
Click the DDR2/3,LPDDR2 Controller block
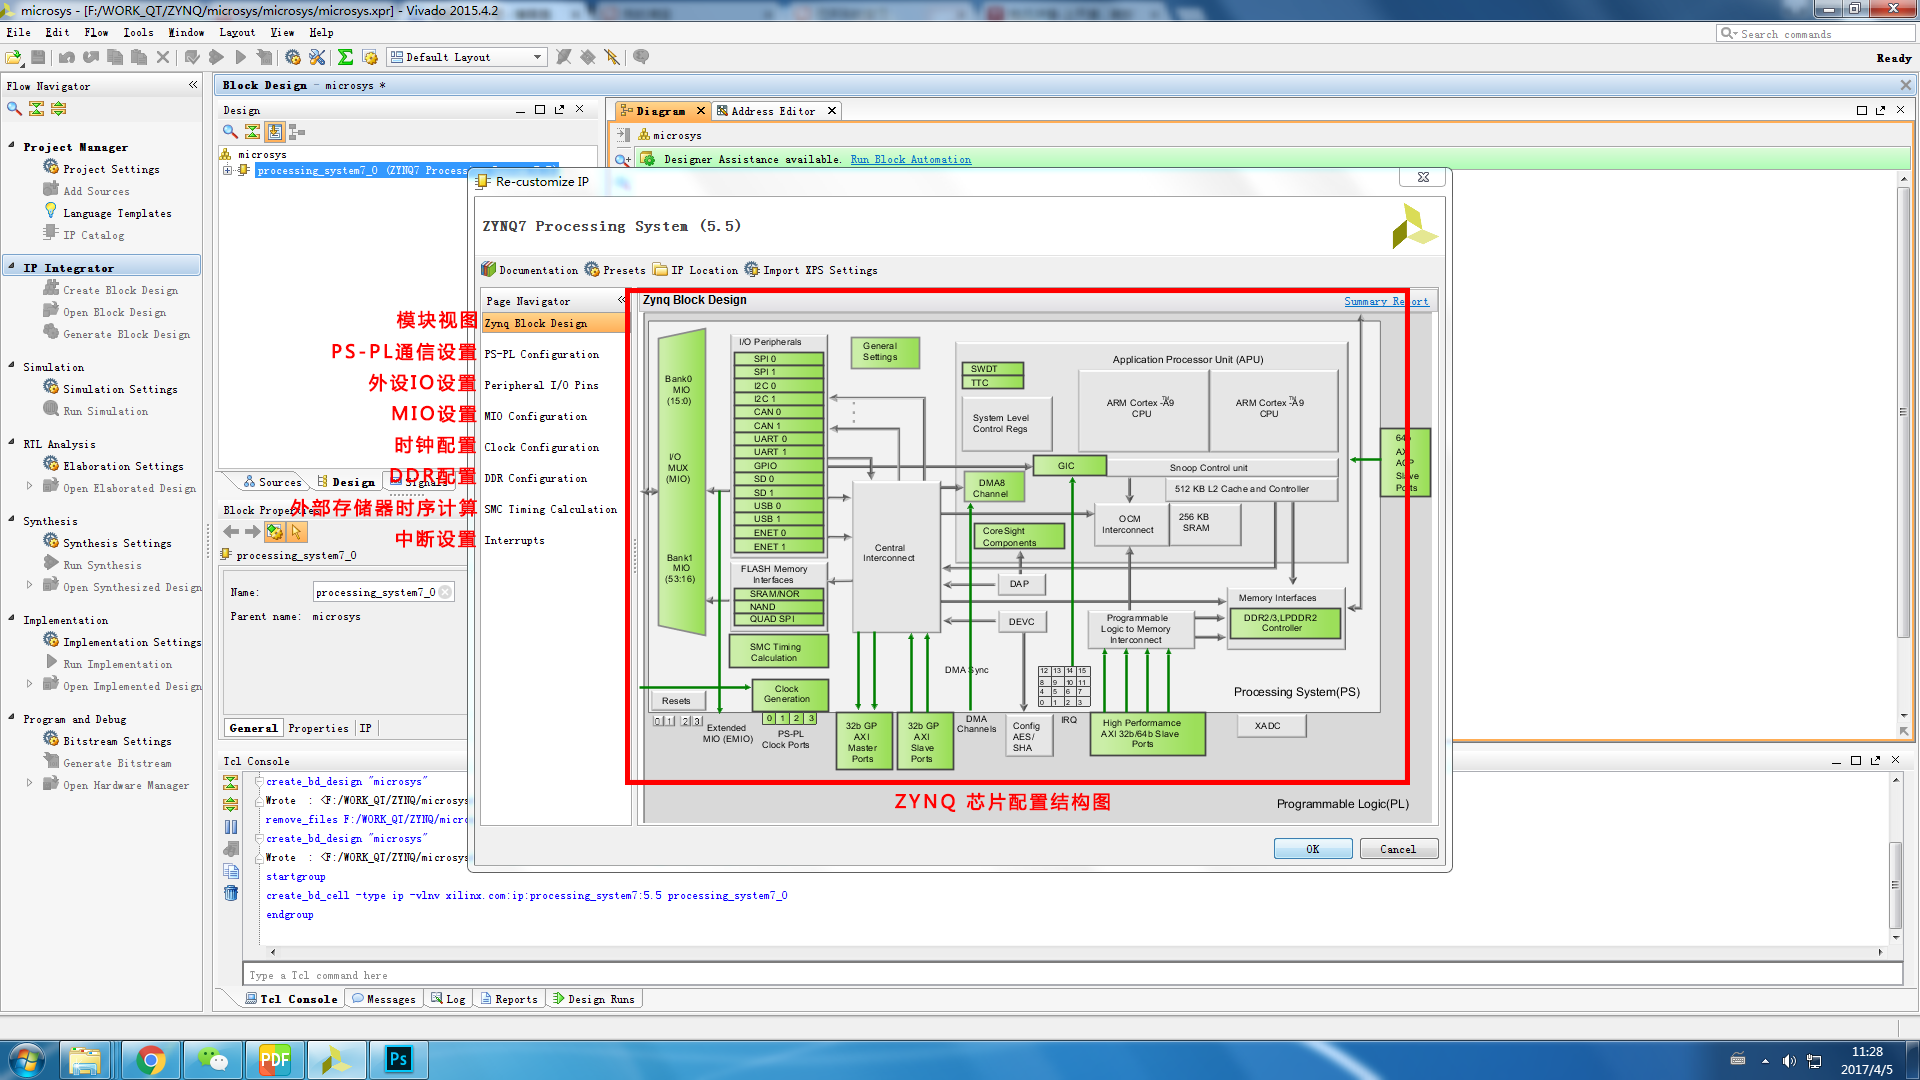(x=1284, y=623)
